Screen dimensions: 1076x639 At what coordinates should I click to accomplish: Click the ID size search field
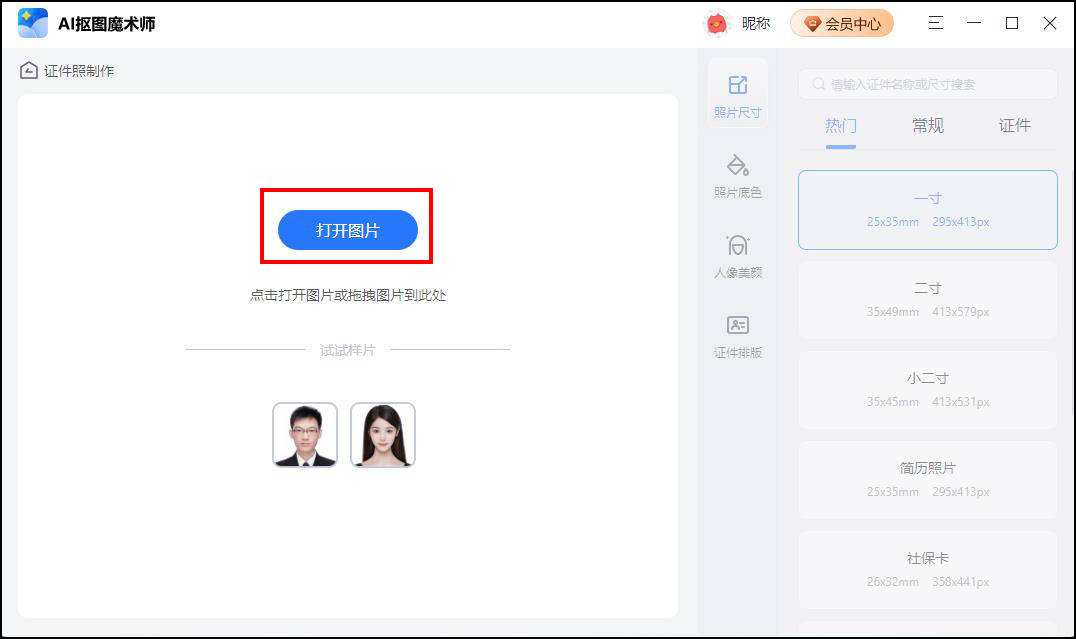click(x=928, y=84)
